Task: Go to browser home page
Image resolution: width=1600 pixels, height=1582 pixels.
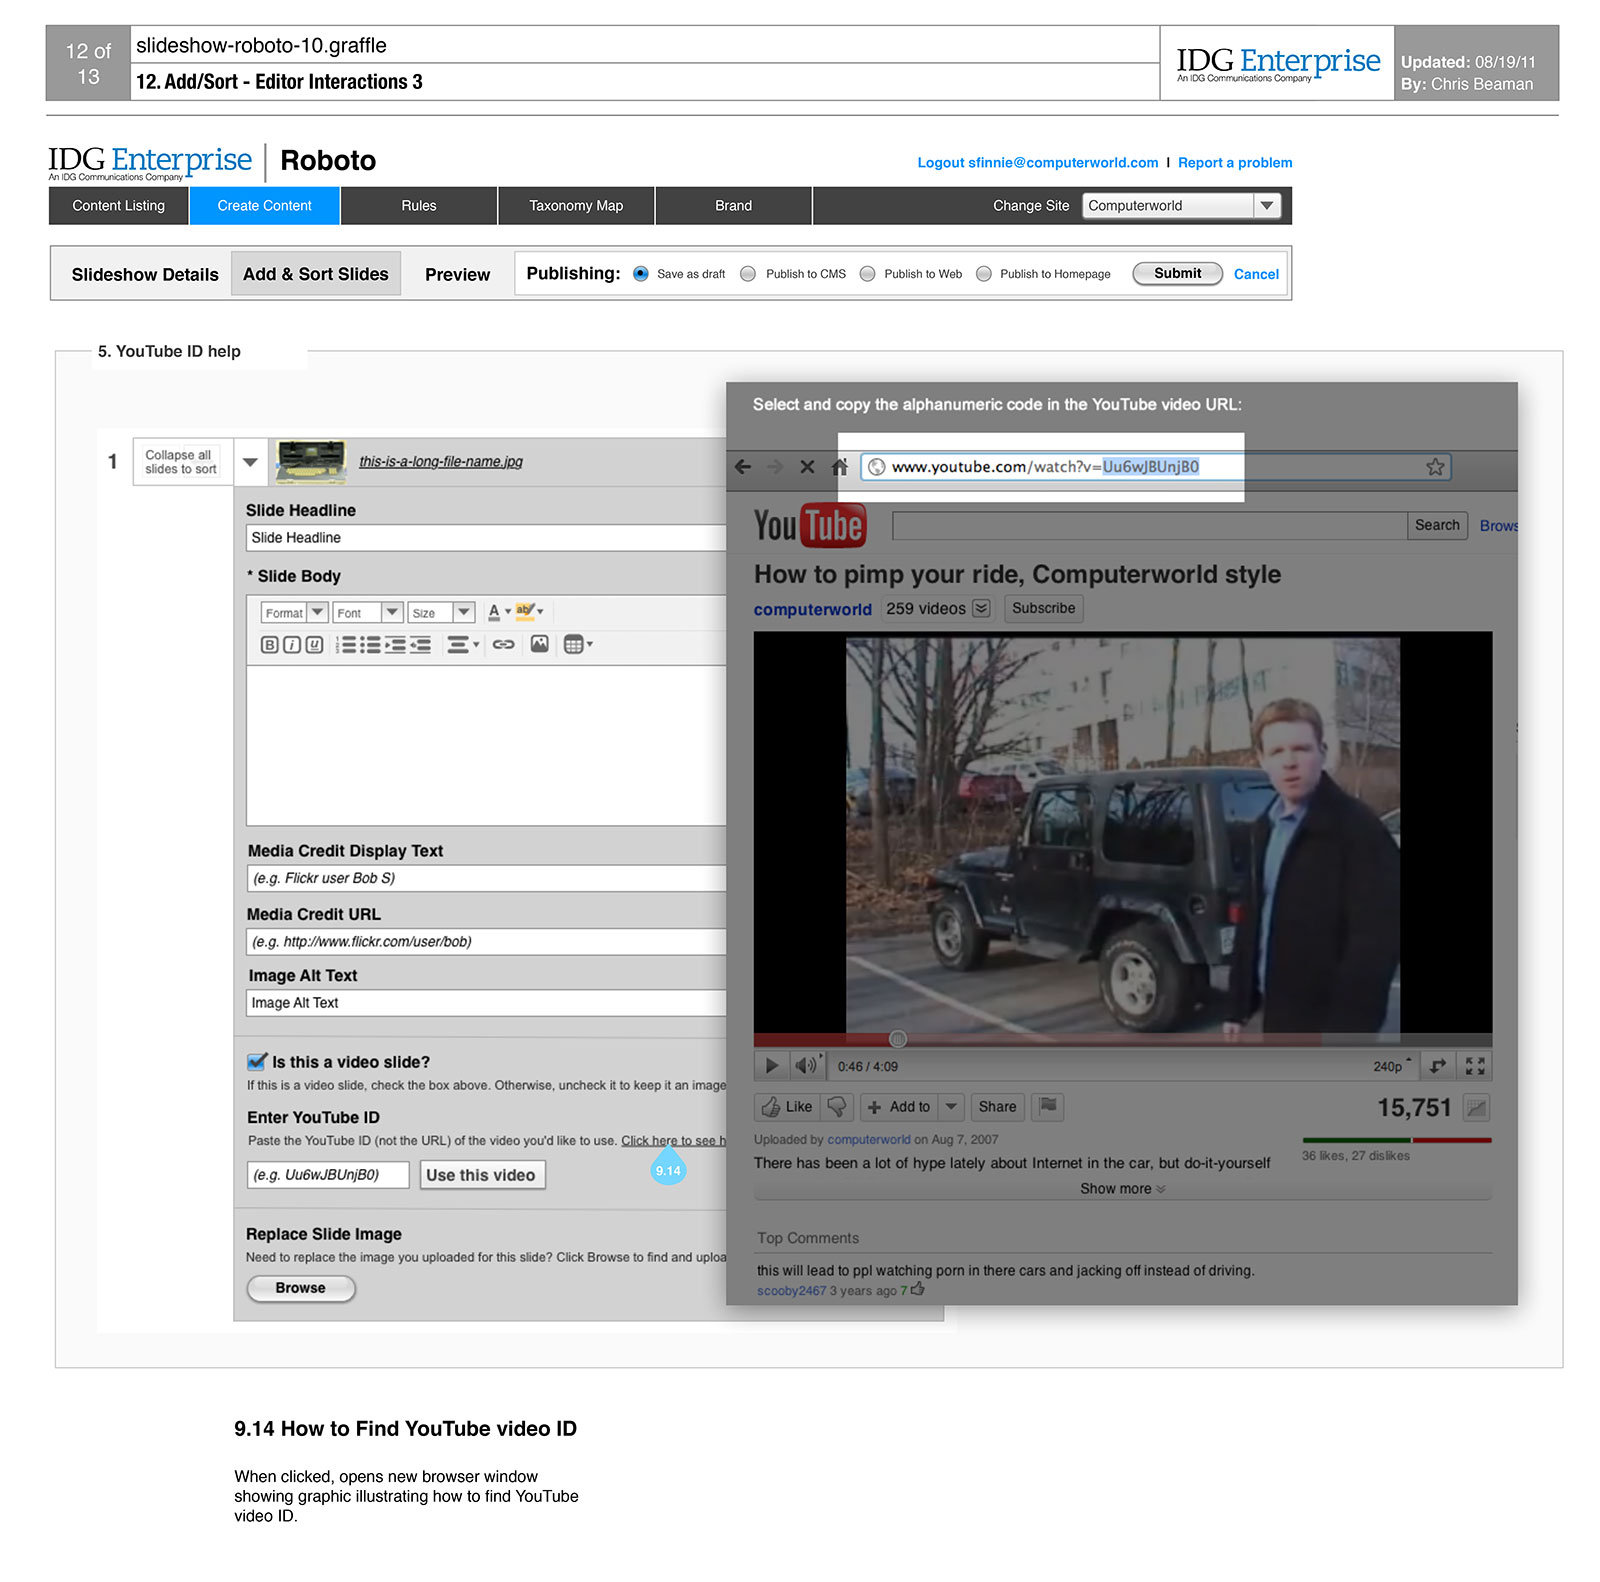Action: [x=840, y=467]
